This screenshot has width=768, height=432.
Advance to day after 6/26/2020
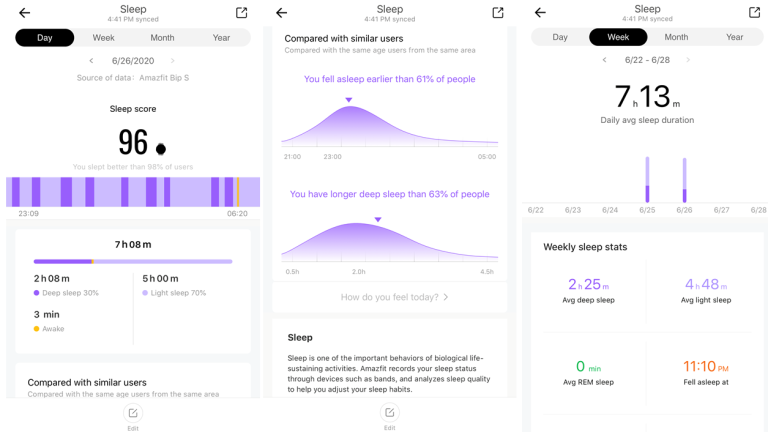pos(172,61)
